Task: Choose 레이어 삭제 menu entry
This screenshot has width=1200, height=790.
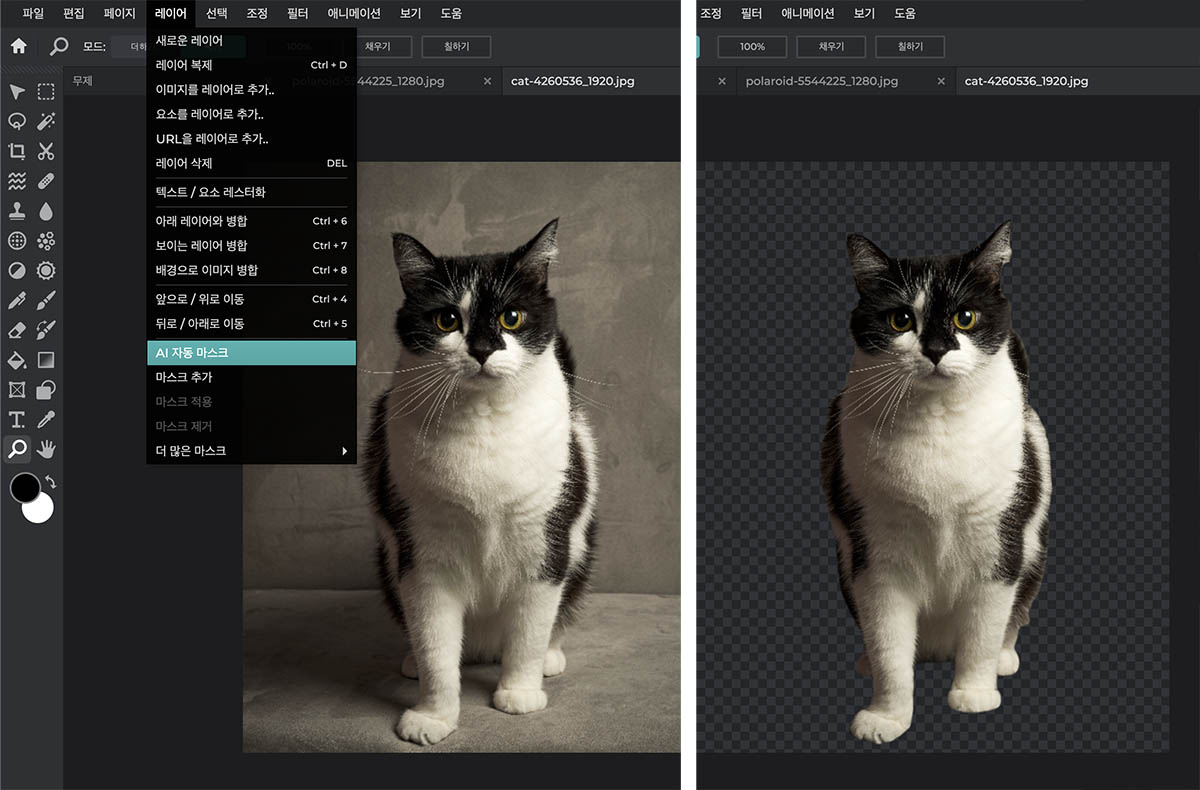Action: click(x=251, y=163)
